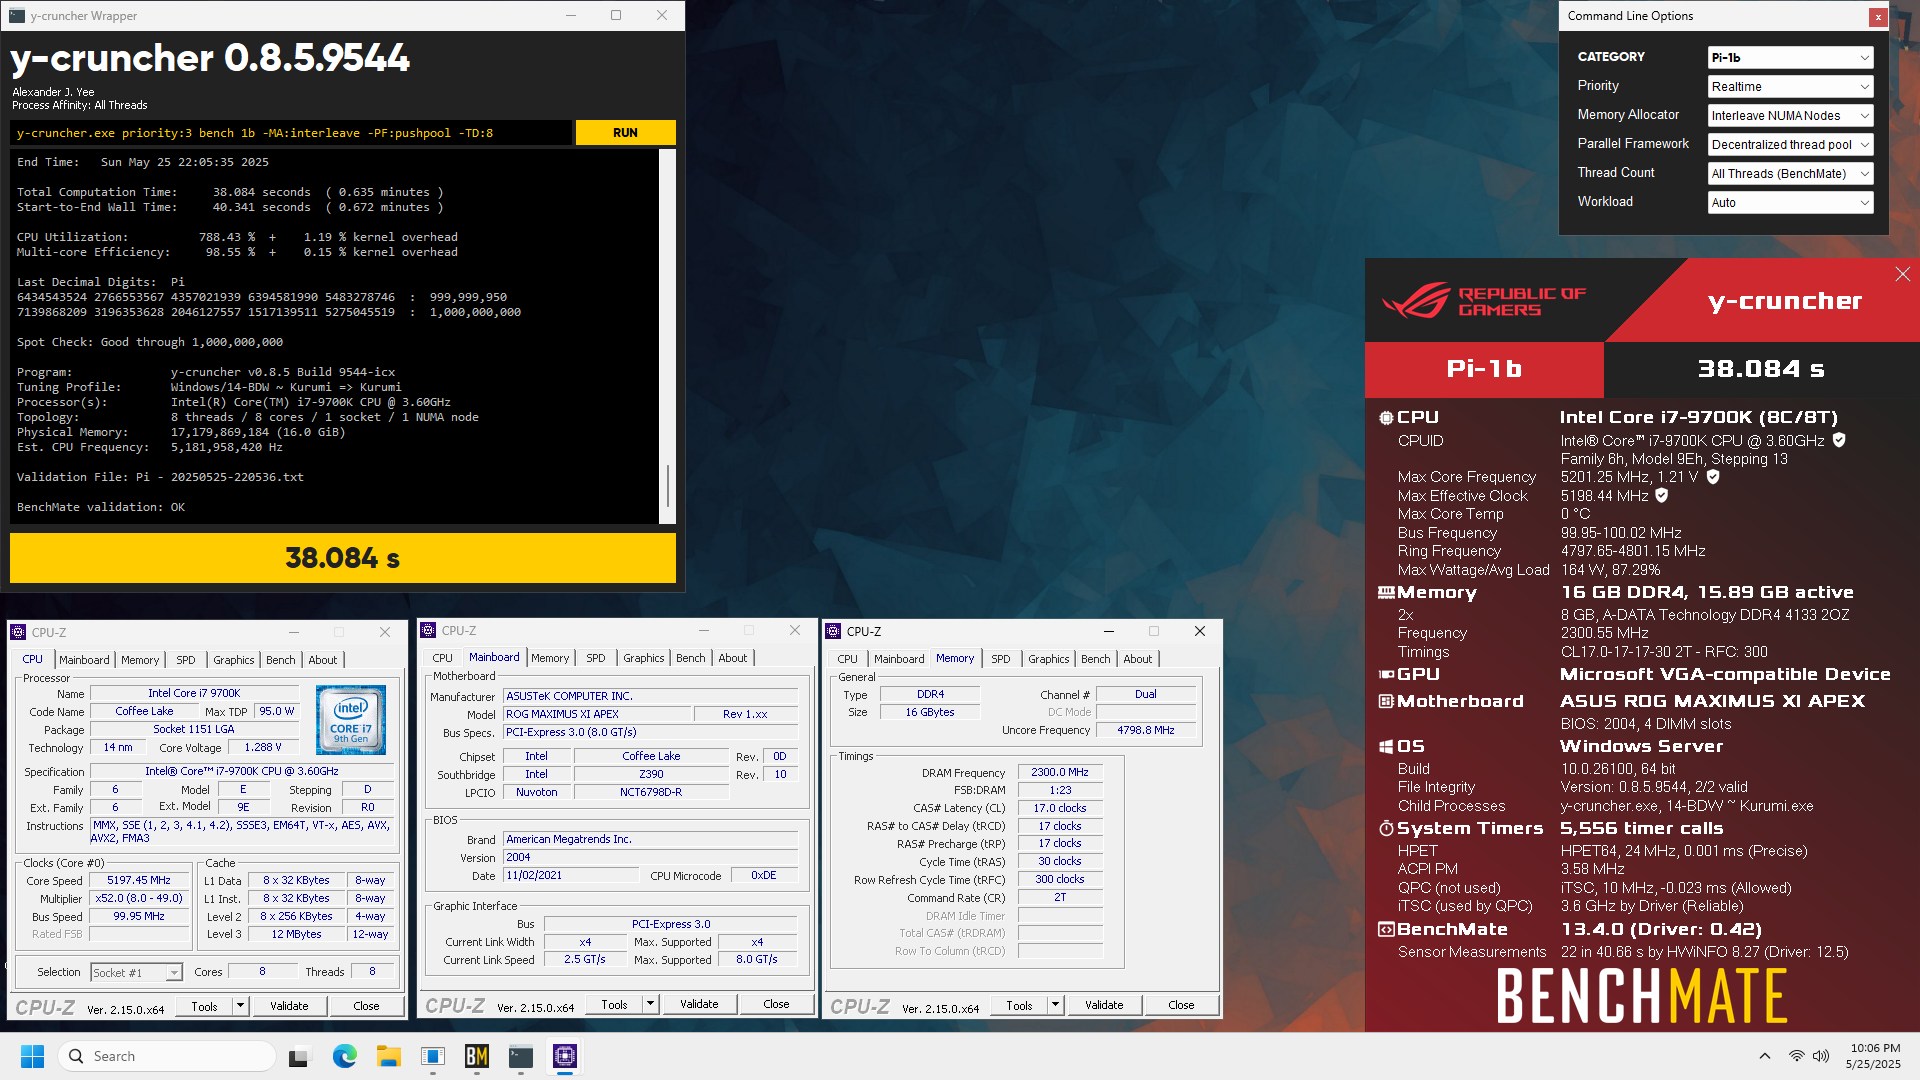Viewport: 1920px width, 1080px height.
Task: Click the y-cruncher command line input field
Action: [292, 132]
